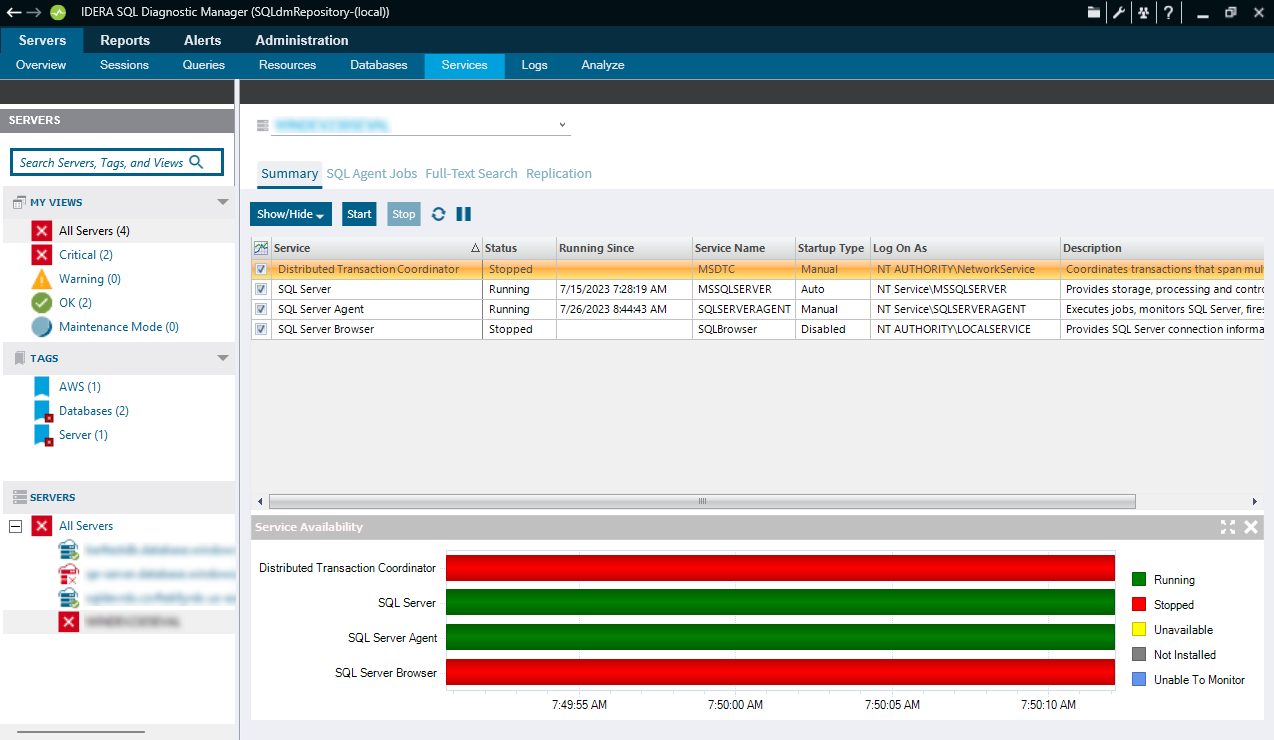The image size is (1274, 740).
Task: Click the pause icon next to refresh
Action: tap(463, 214)
